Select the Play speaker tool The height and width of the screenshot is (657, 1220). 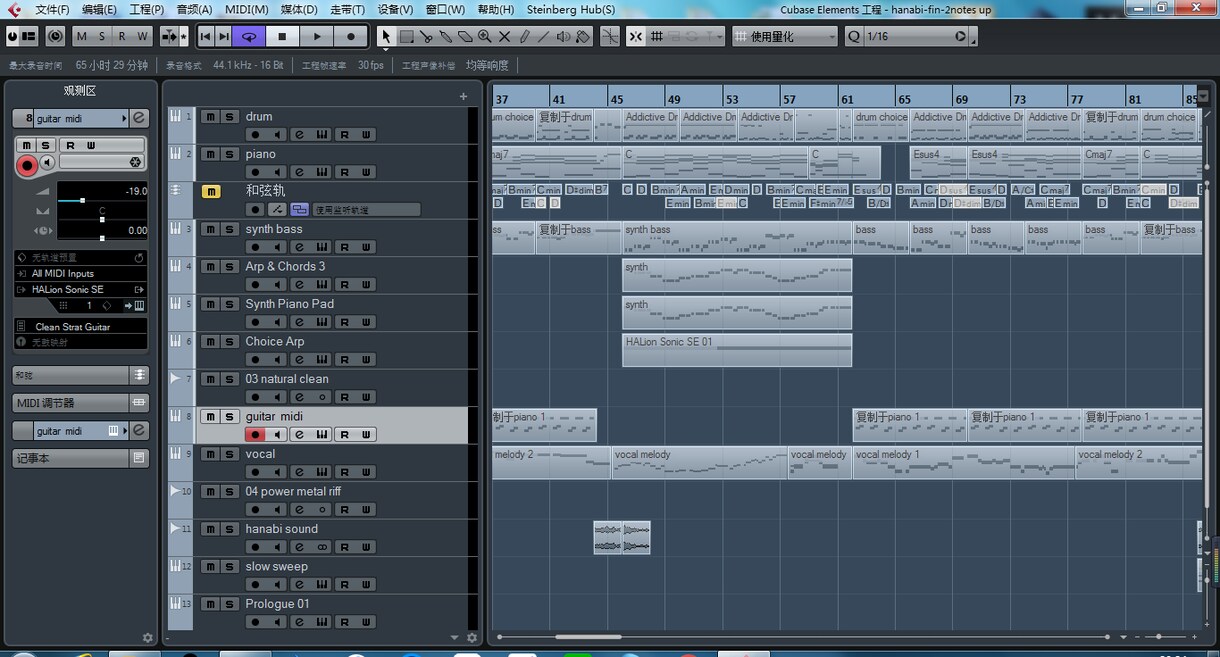[563, 36]
